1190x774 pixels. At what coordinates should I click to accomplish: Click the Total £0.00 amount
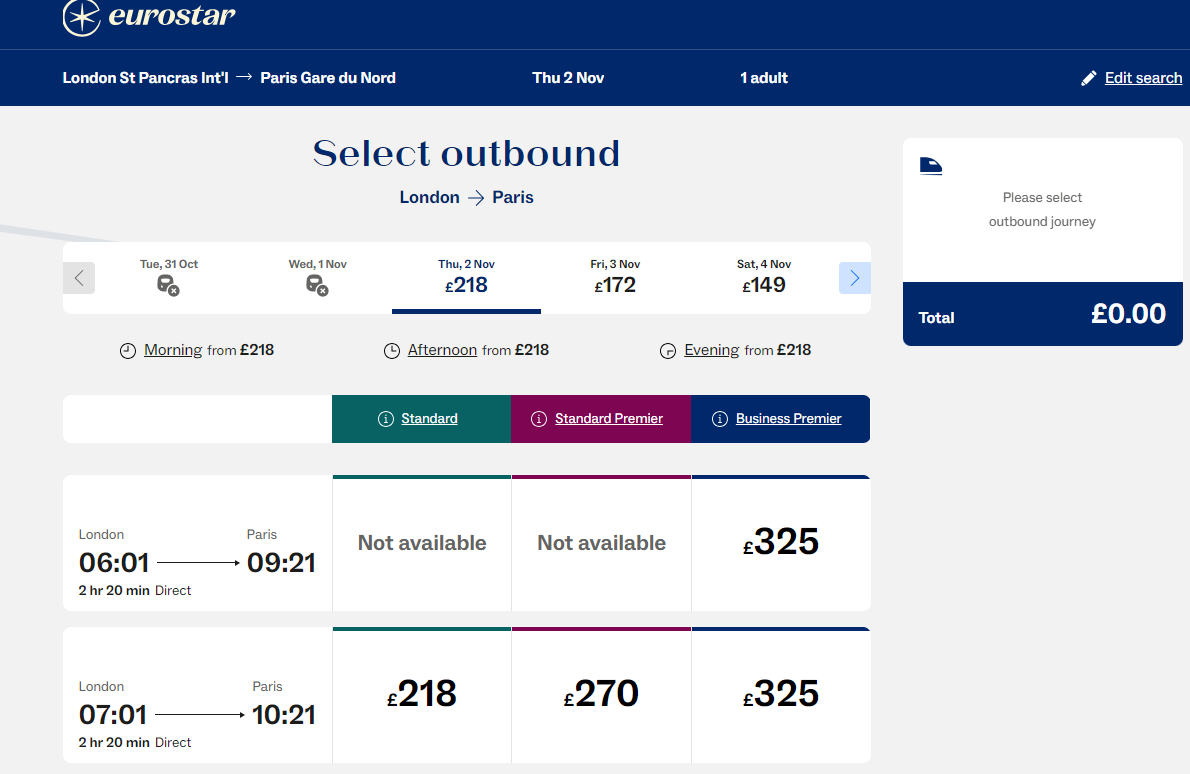tap(1129, 314)
